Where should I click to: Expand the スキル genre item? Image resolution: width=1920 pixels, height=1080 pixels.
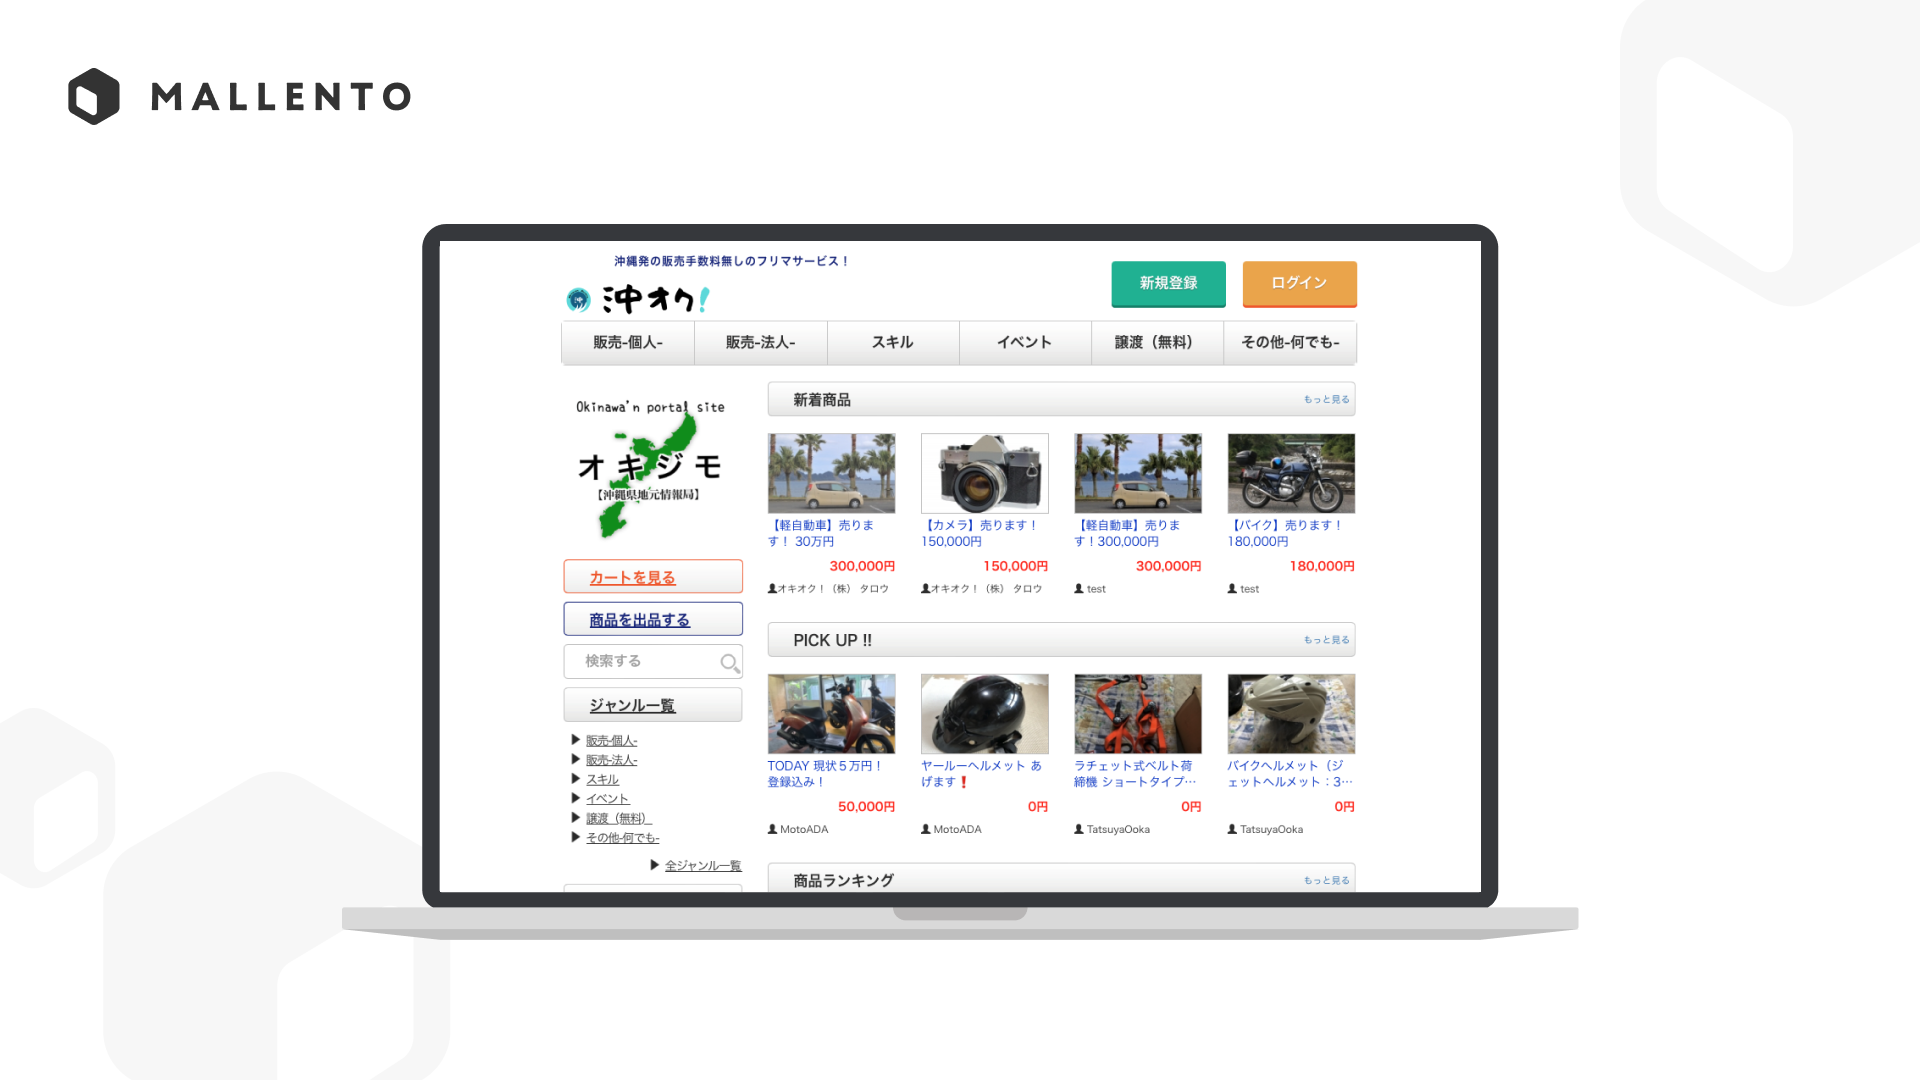click(602, 780)
